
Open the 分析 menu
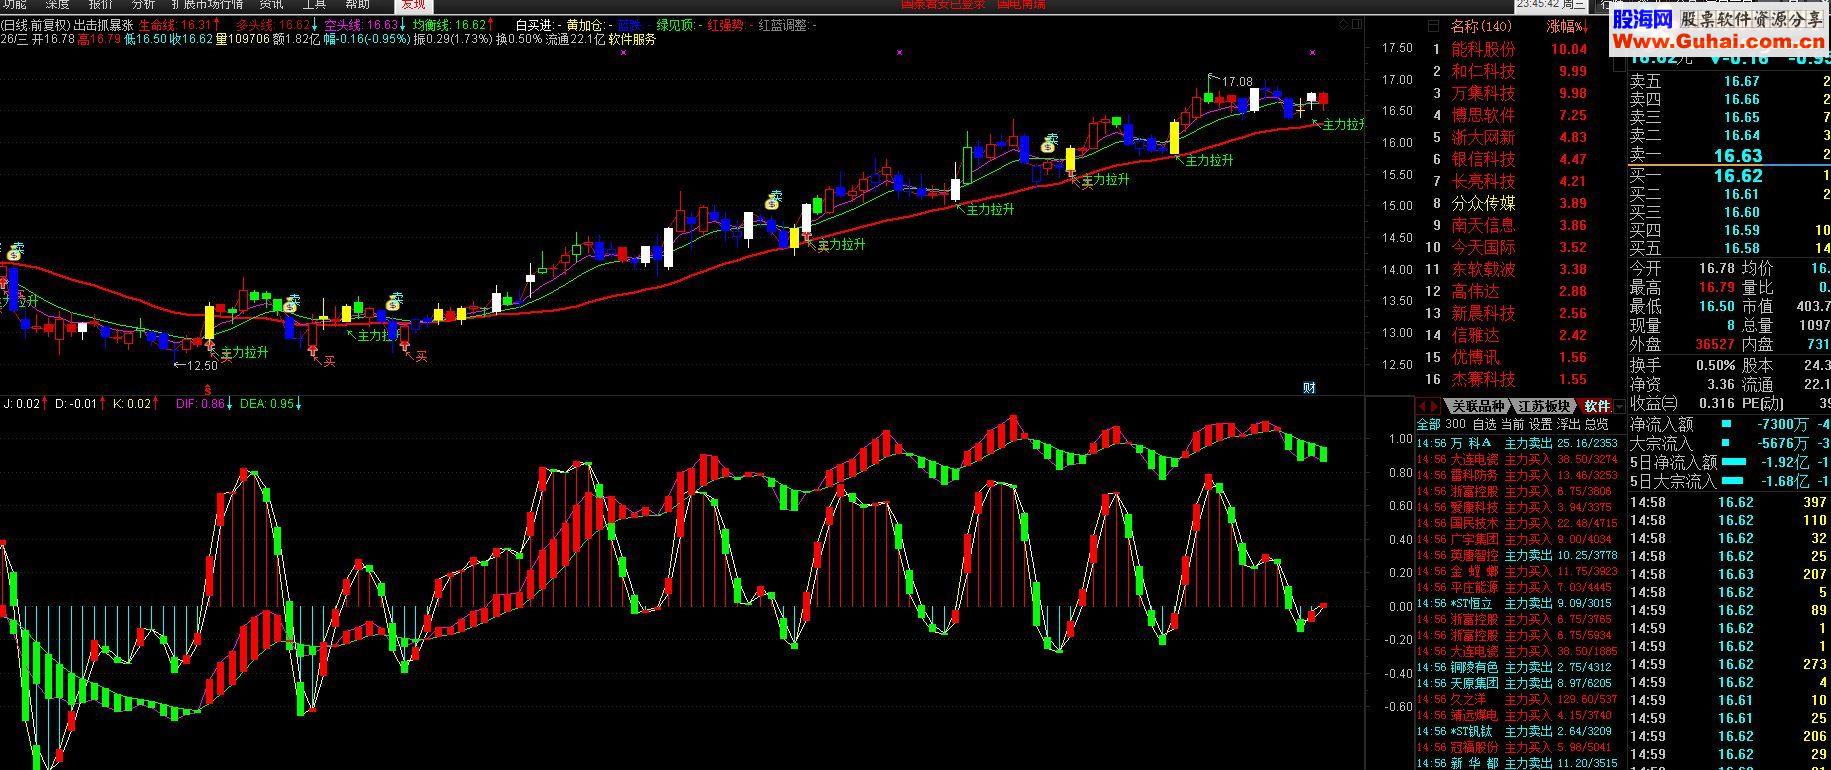143,5
